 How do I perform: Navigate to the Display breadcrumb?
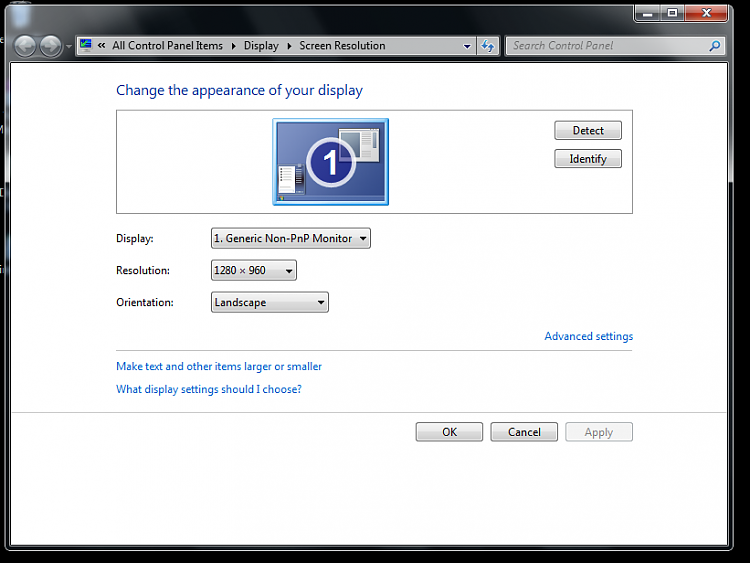[261, 45]
